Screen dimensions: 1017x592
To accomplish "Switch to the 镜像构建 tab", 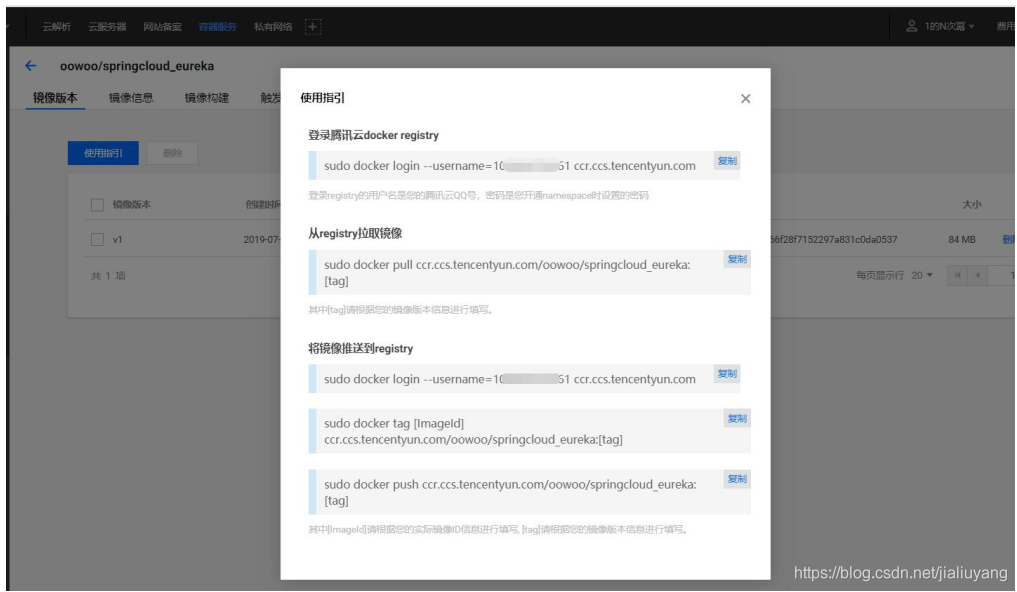I will coord(207,98).
